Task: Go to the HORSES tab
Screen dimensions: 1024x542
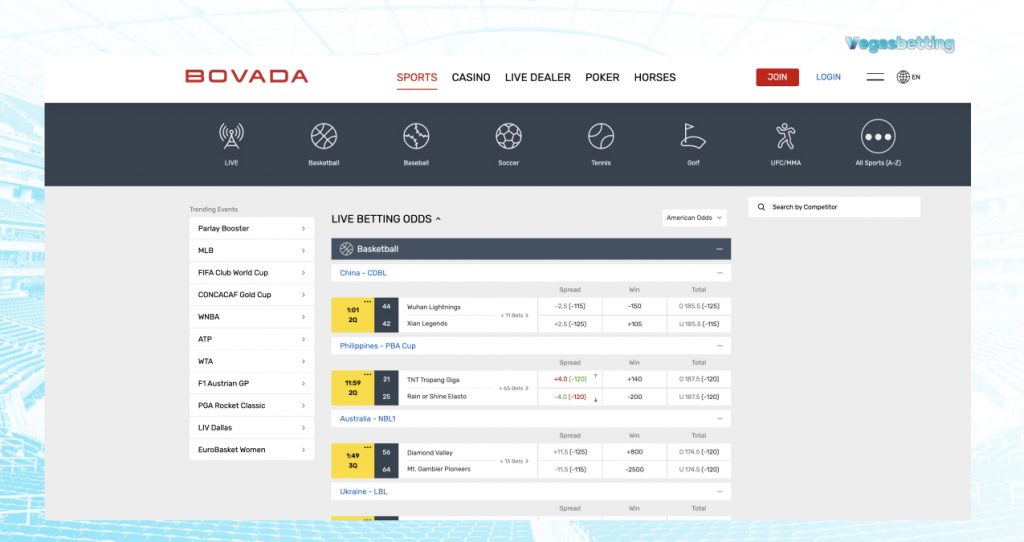Action: [x=654, y=77]
